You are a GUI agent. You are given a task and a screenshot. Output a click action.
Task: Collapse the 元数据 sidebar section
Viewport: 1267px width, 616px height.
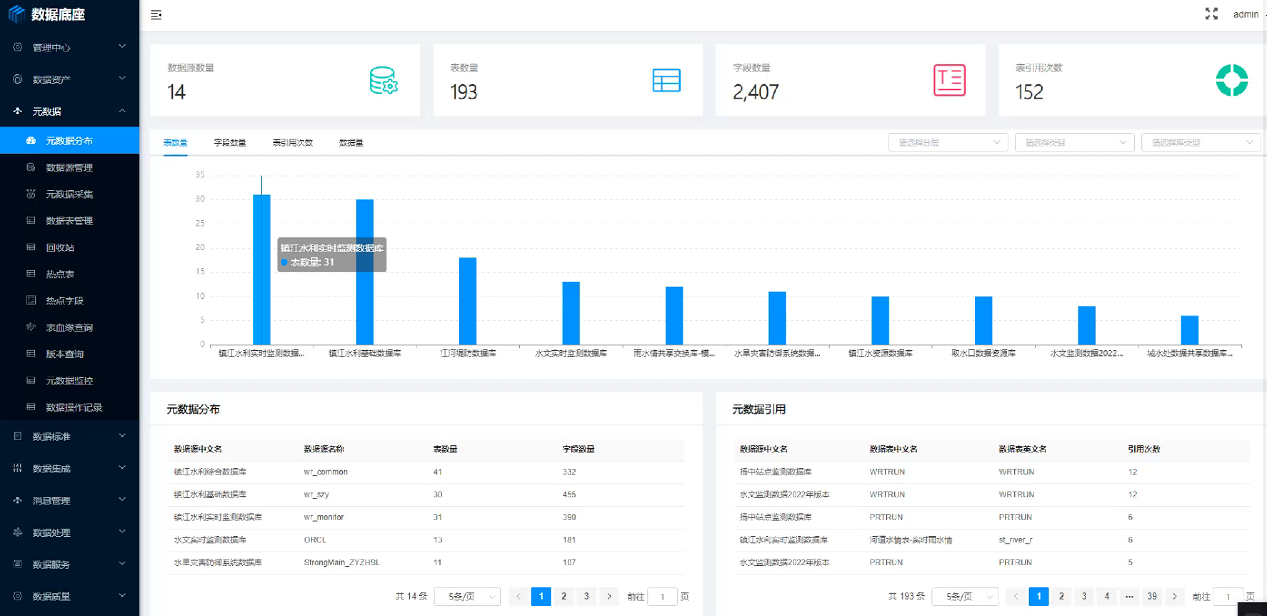(69, 111)
